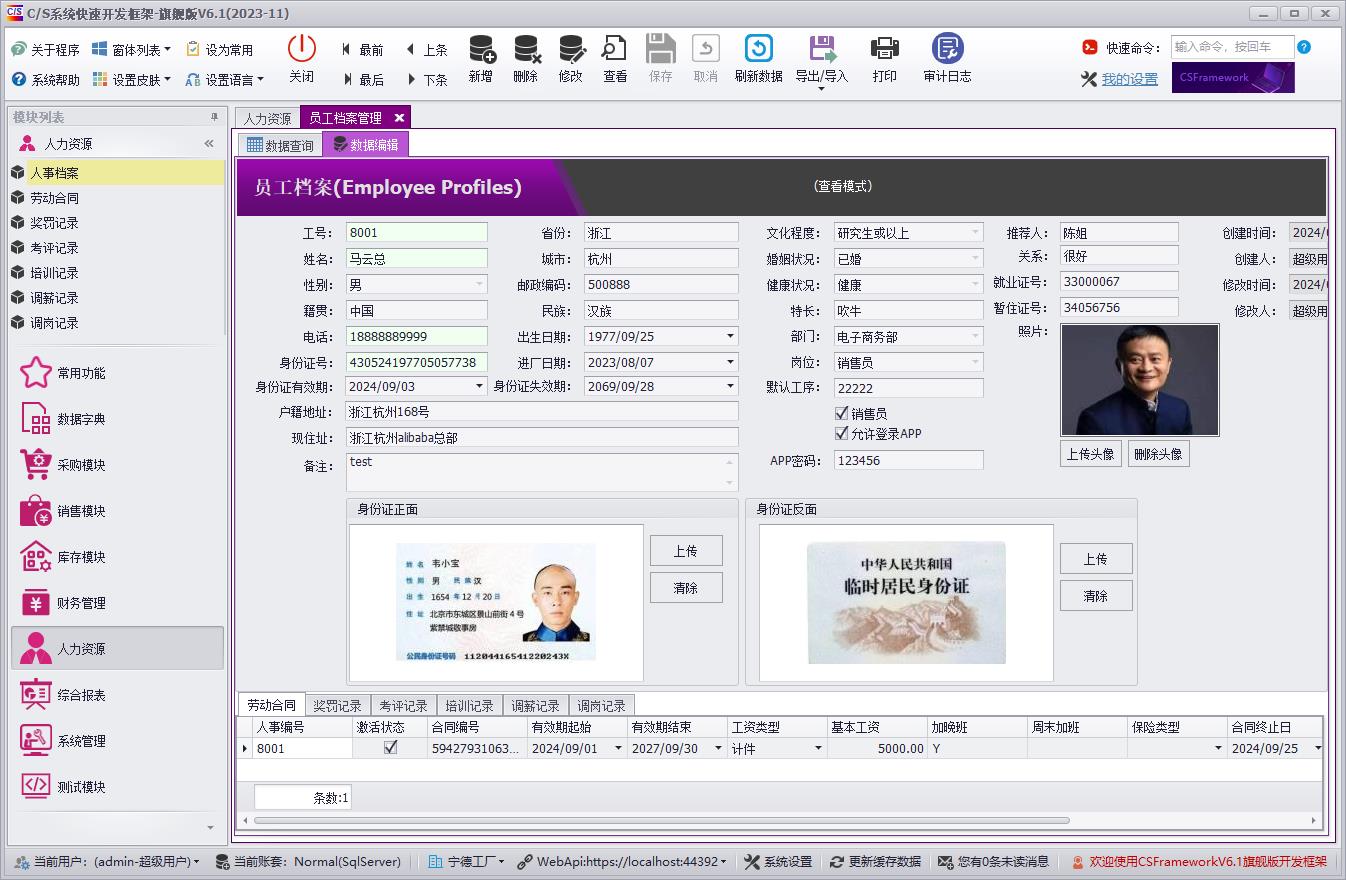Open the 奖罚记录 tab at the bottom

[x=337, y=704]
